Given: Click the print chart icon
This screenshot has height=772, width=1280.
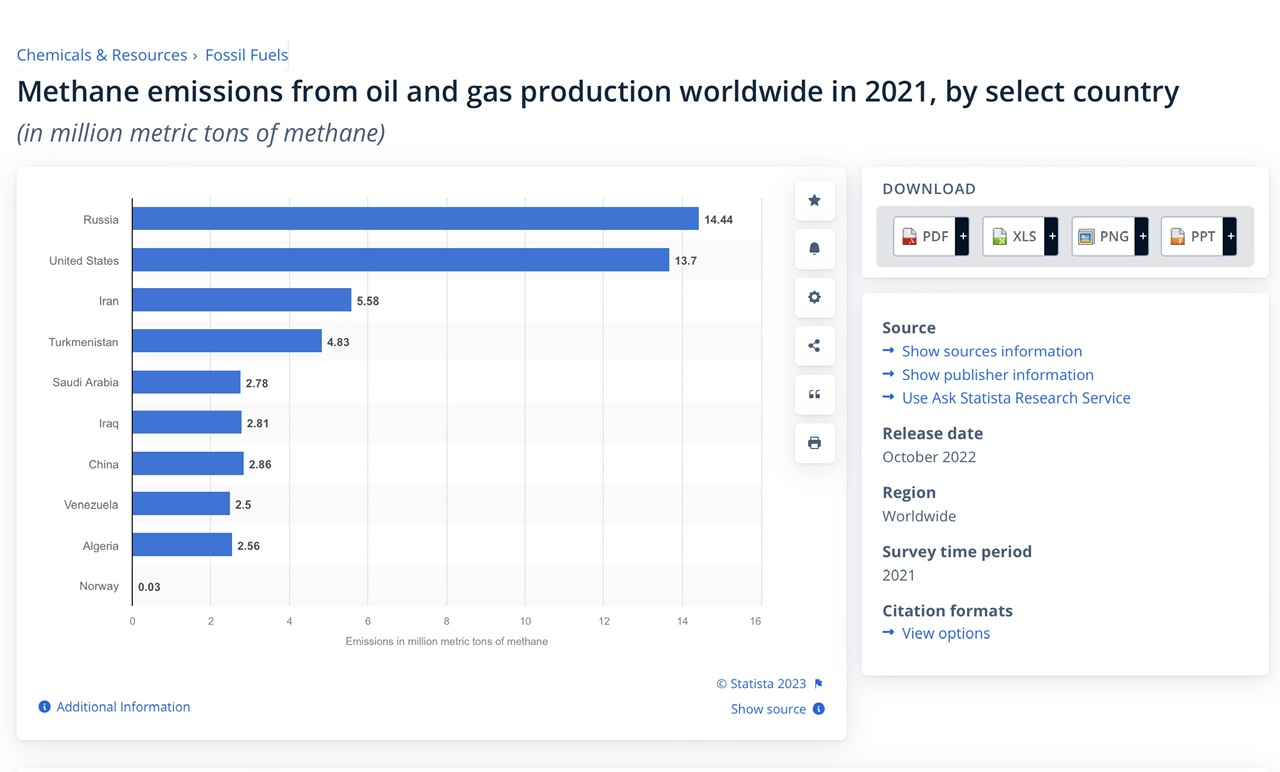Looking at the screenshot, I should 814,443.
